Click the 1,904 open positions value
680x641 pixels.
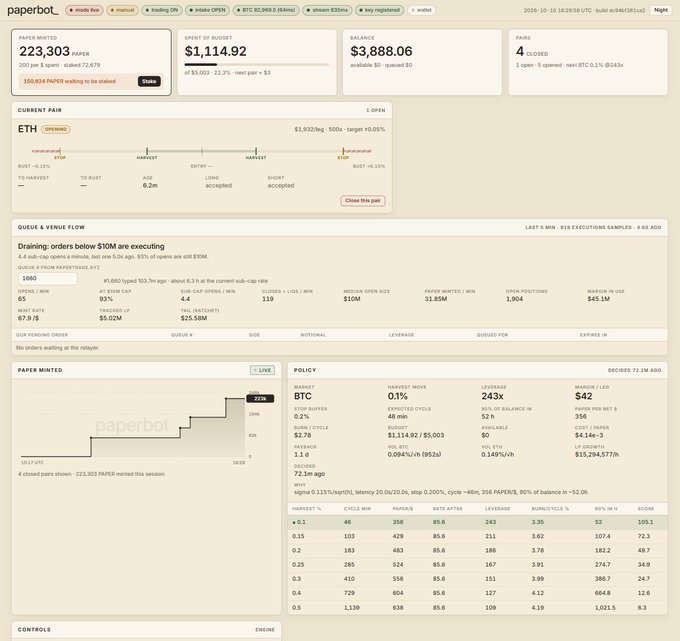coord(514,299)
